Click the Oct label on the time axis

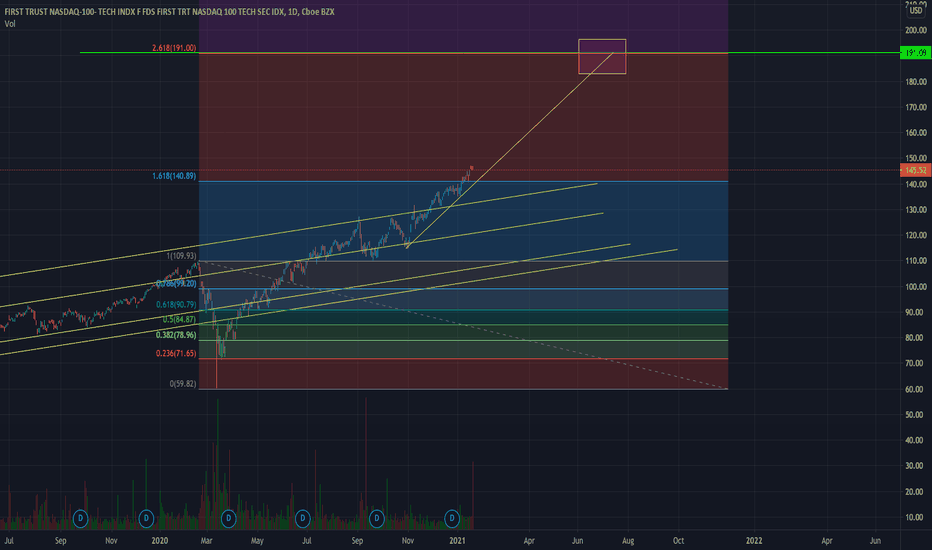pos(678,540)
